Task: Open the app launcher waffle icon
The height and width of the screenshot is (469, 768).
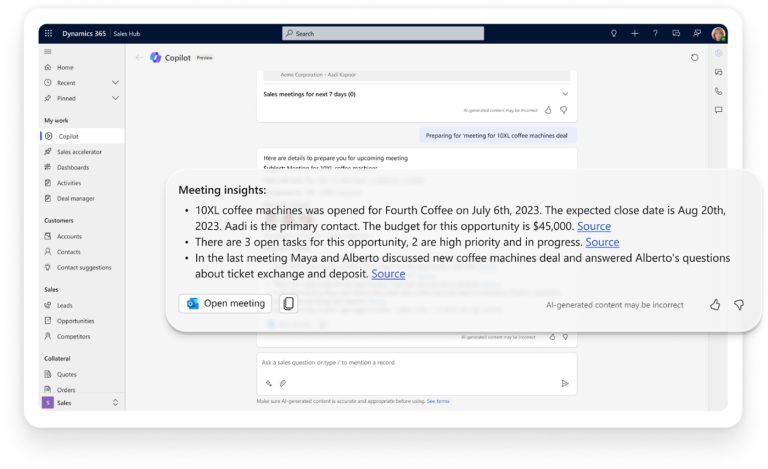Action: tap(48, 33)
